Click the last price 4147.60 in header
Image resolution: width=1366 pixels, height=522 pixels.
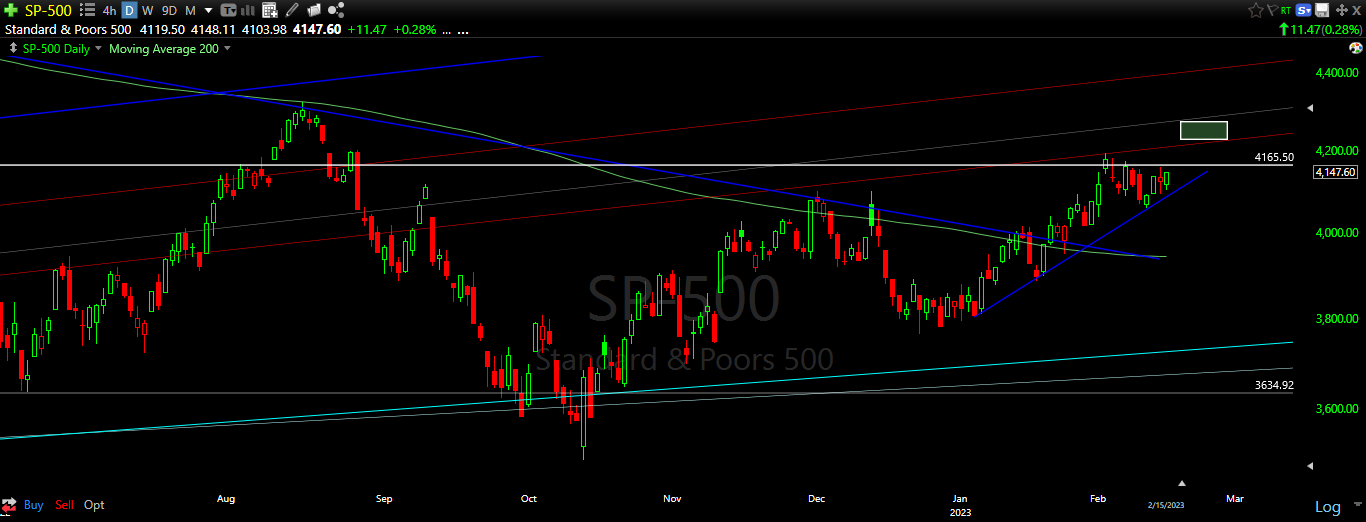tap(317, 30)
